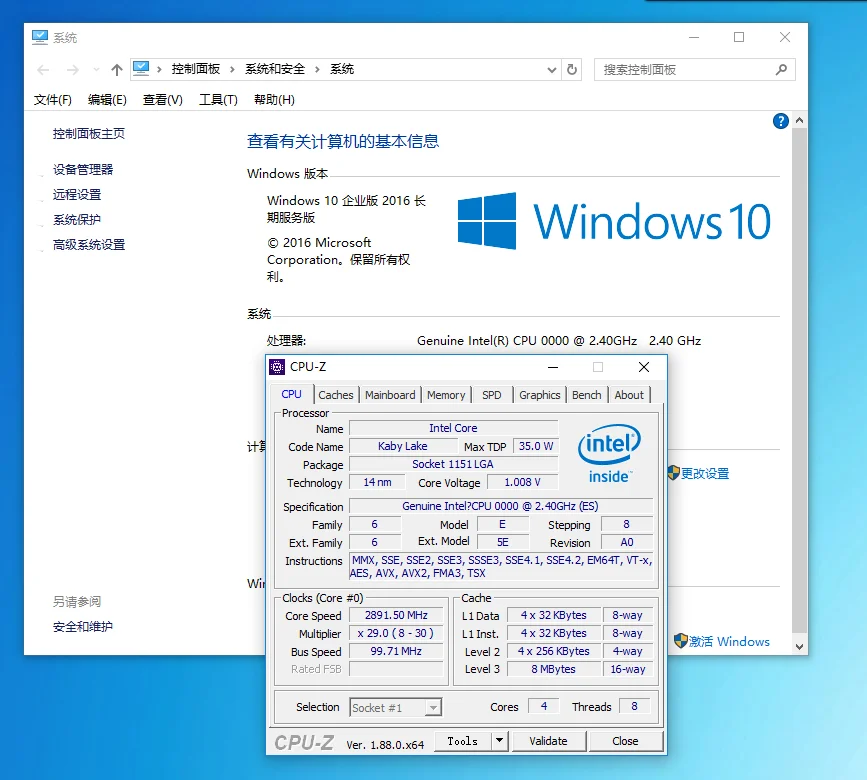
Task: Refresh the System control panel page
Action: point(572,70)
